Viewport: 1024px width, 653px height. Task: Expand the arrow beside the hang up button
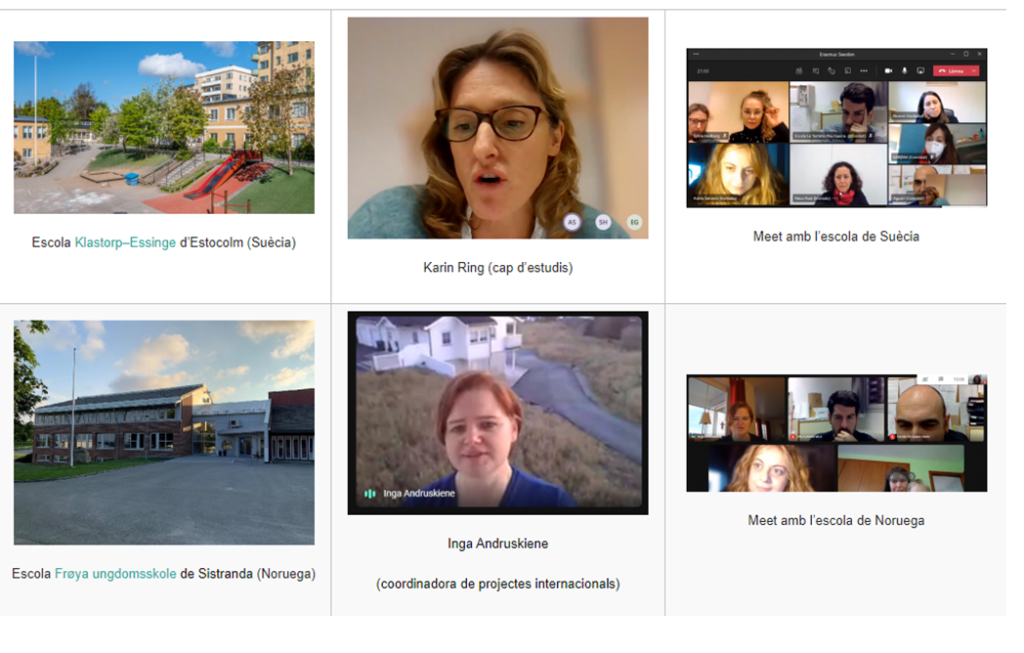click(974, 71)
